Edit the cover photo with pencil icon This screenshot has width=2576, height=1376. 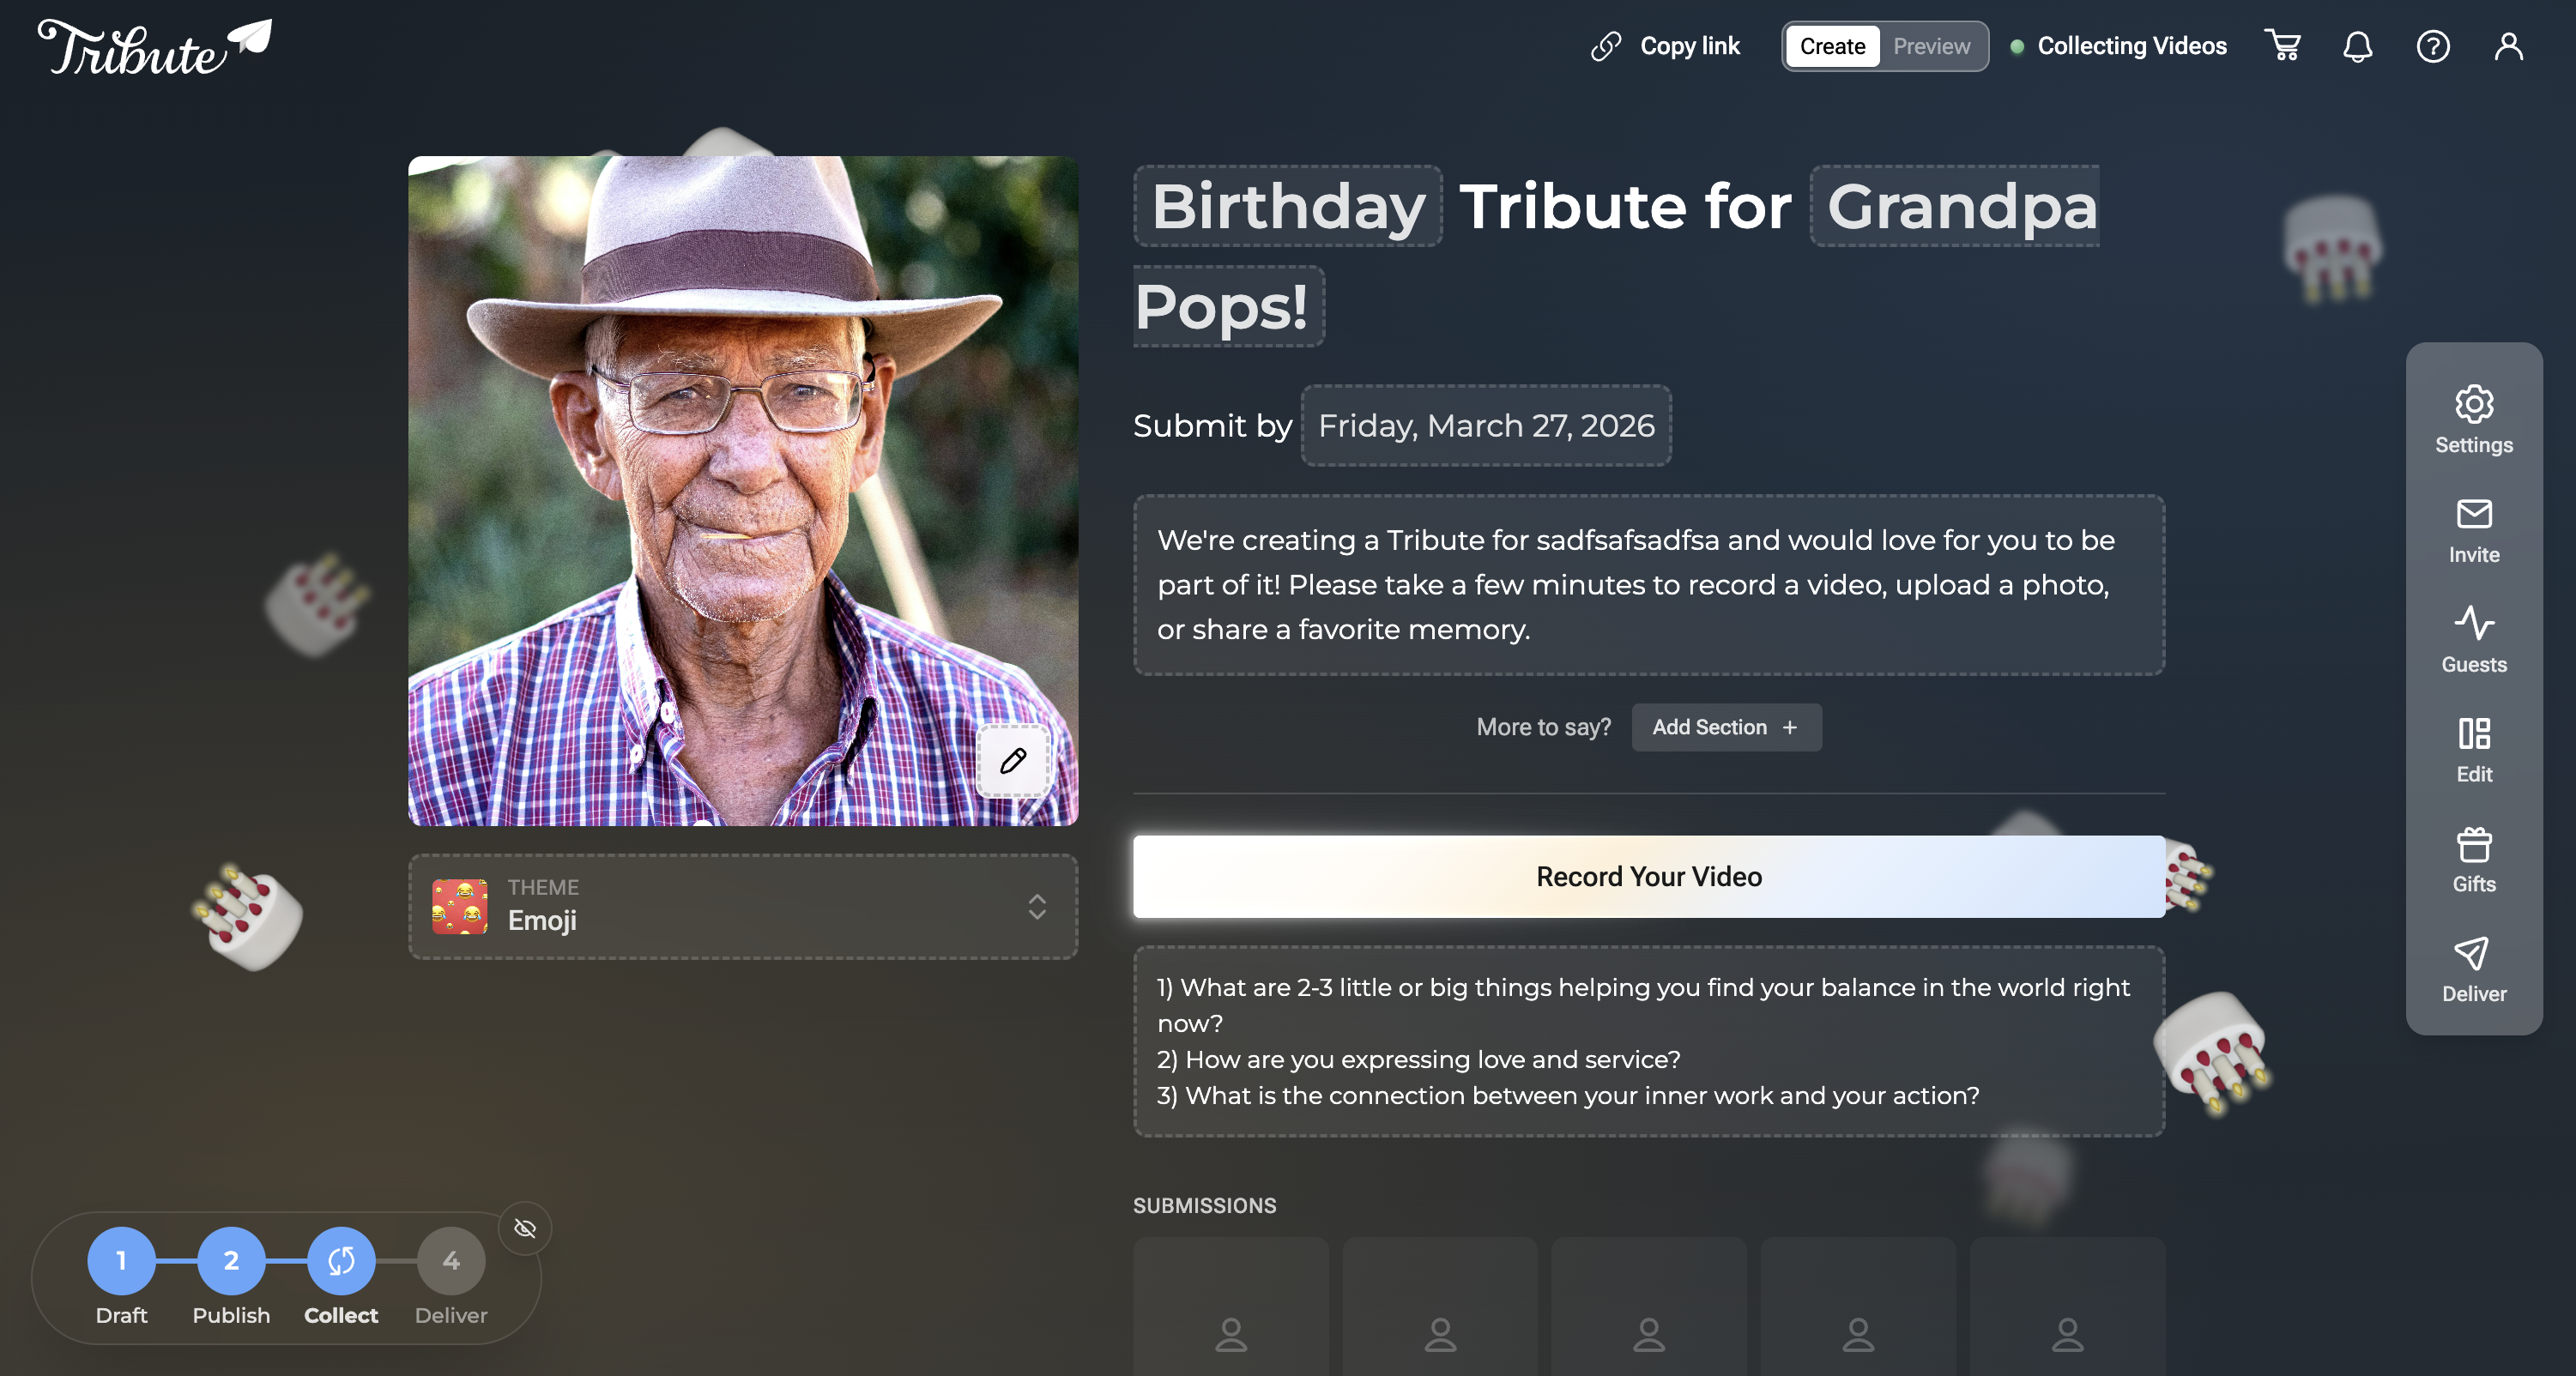(x=1013, y=761)
